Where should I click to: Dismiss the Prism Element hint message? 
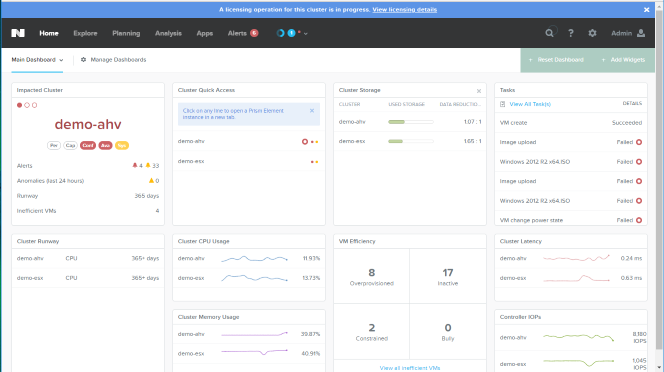(312, 111)
